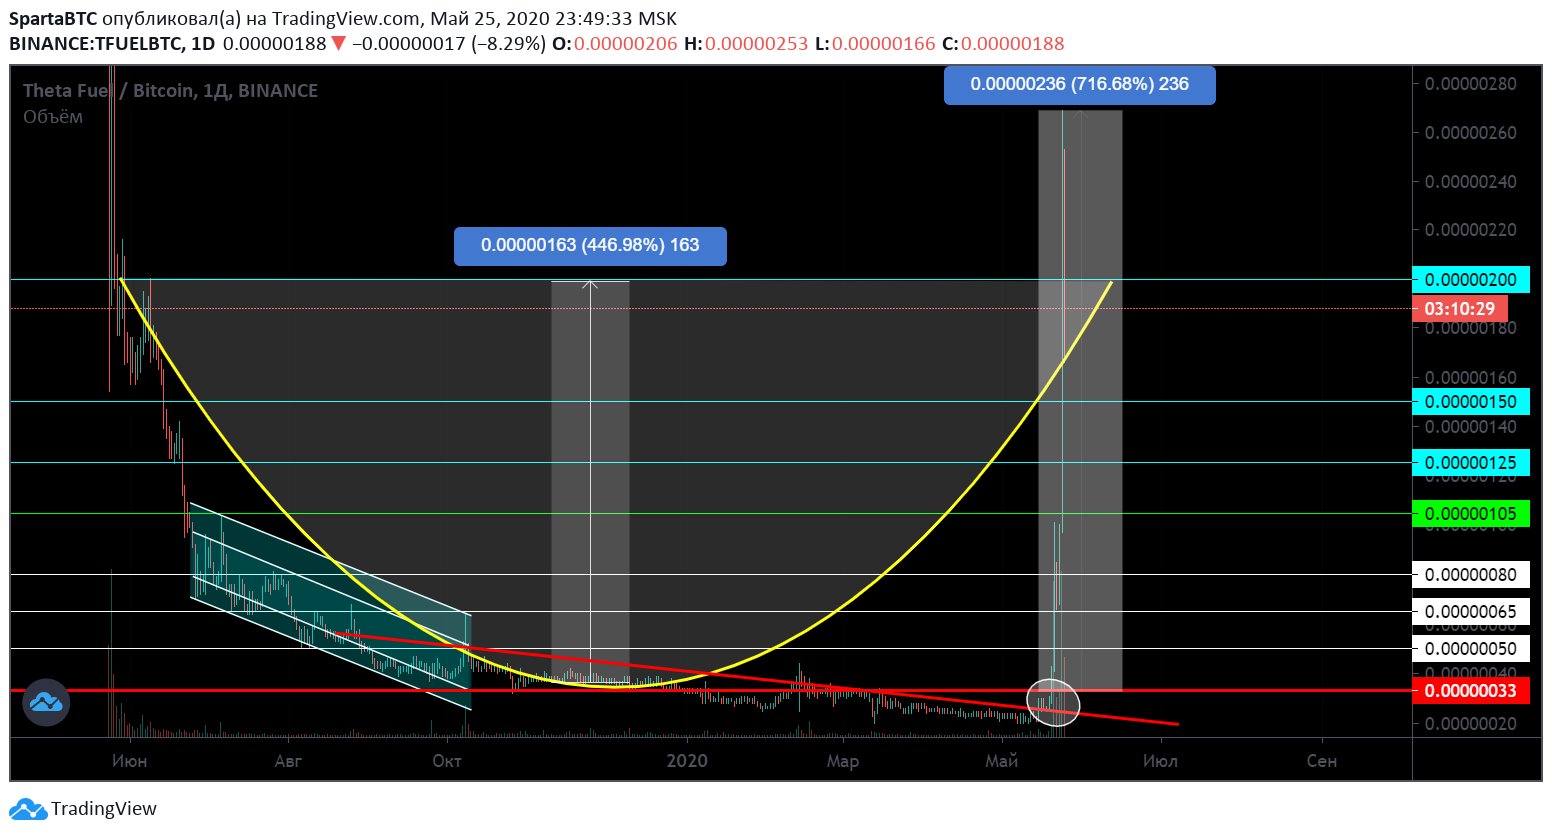Screen dimensions: 1552x836
Task: Click the C:0.00000188 close value
Action: pyautogui.click(x=1003, y=44)
